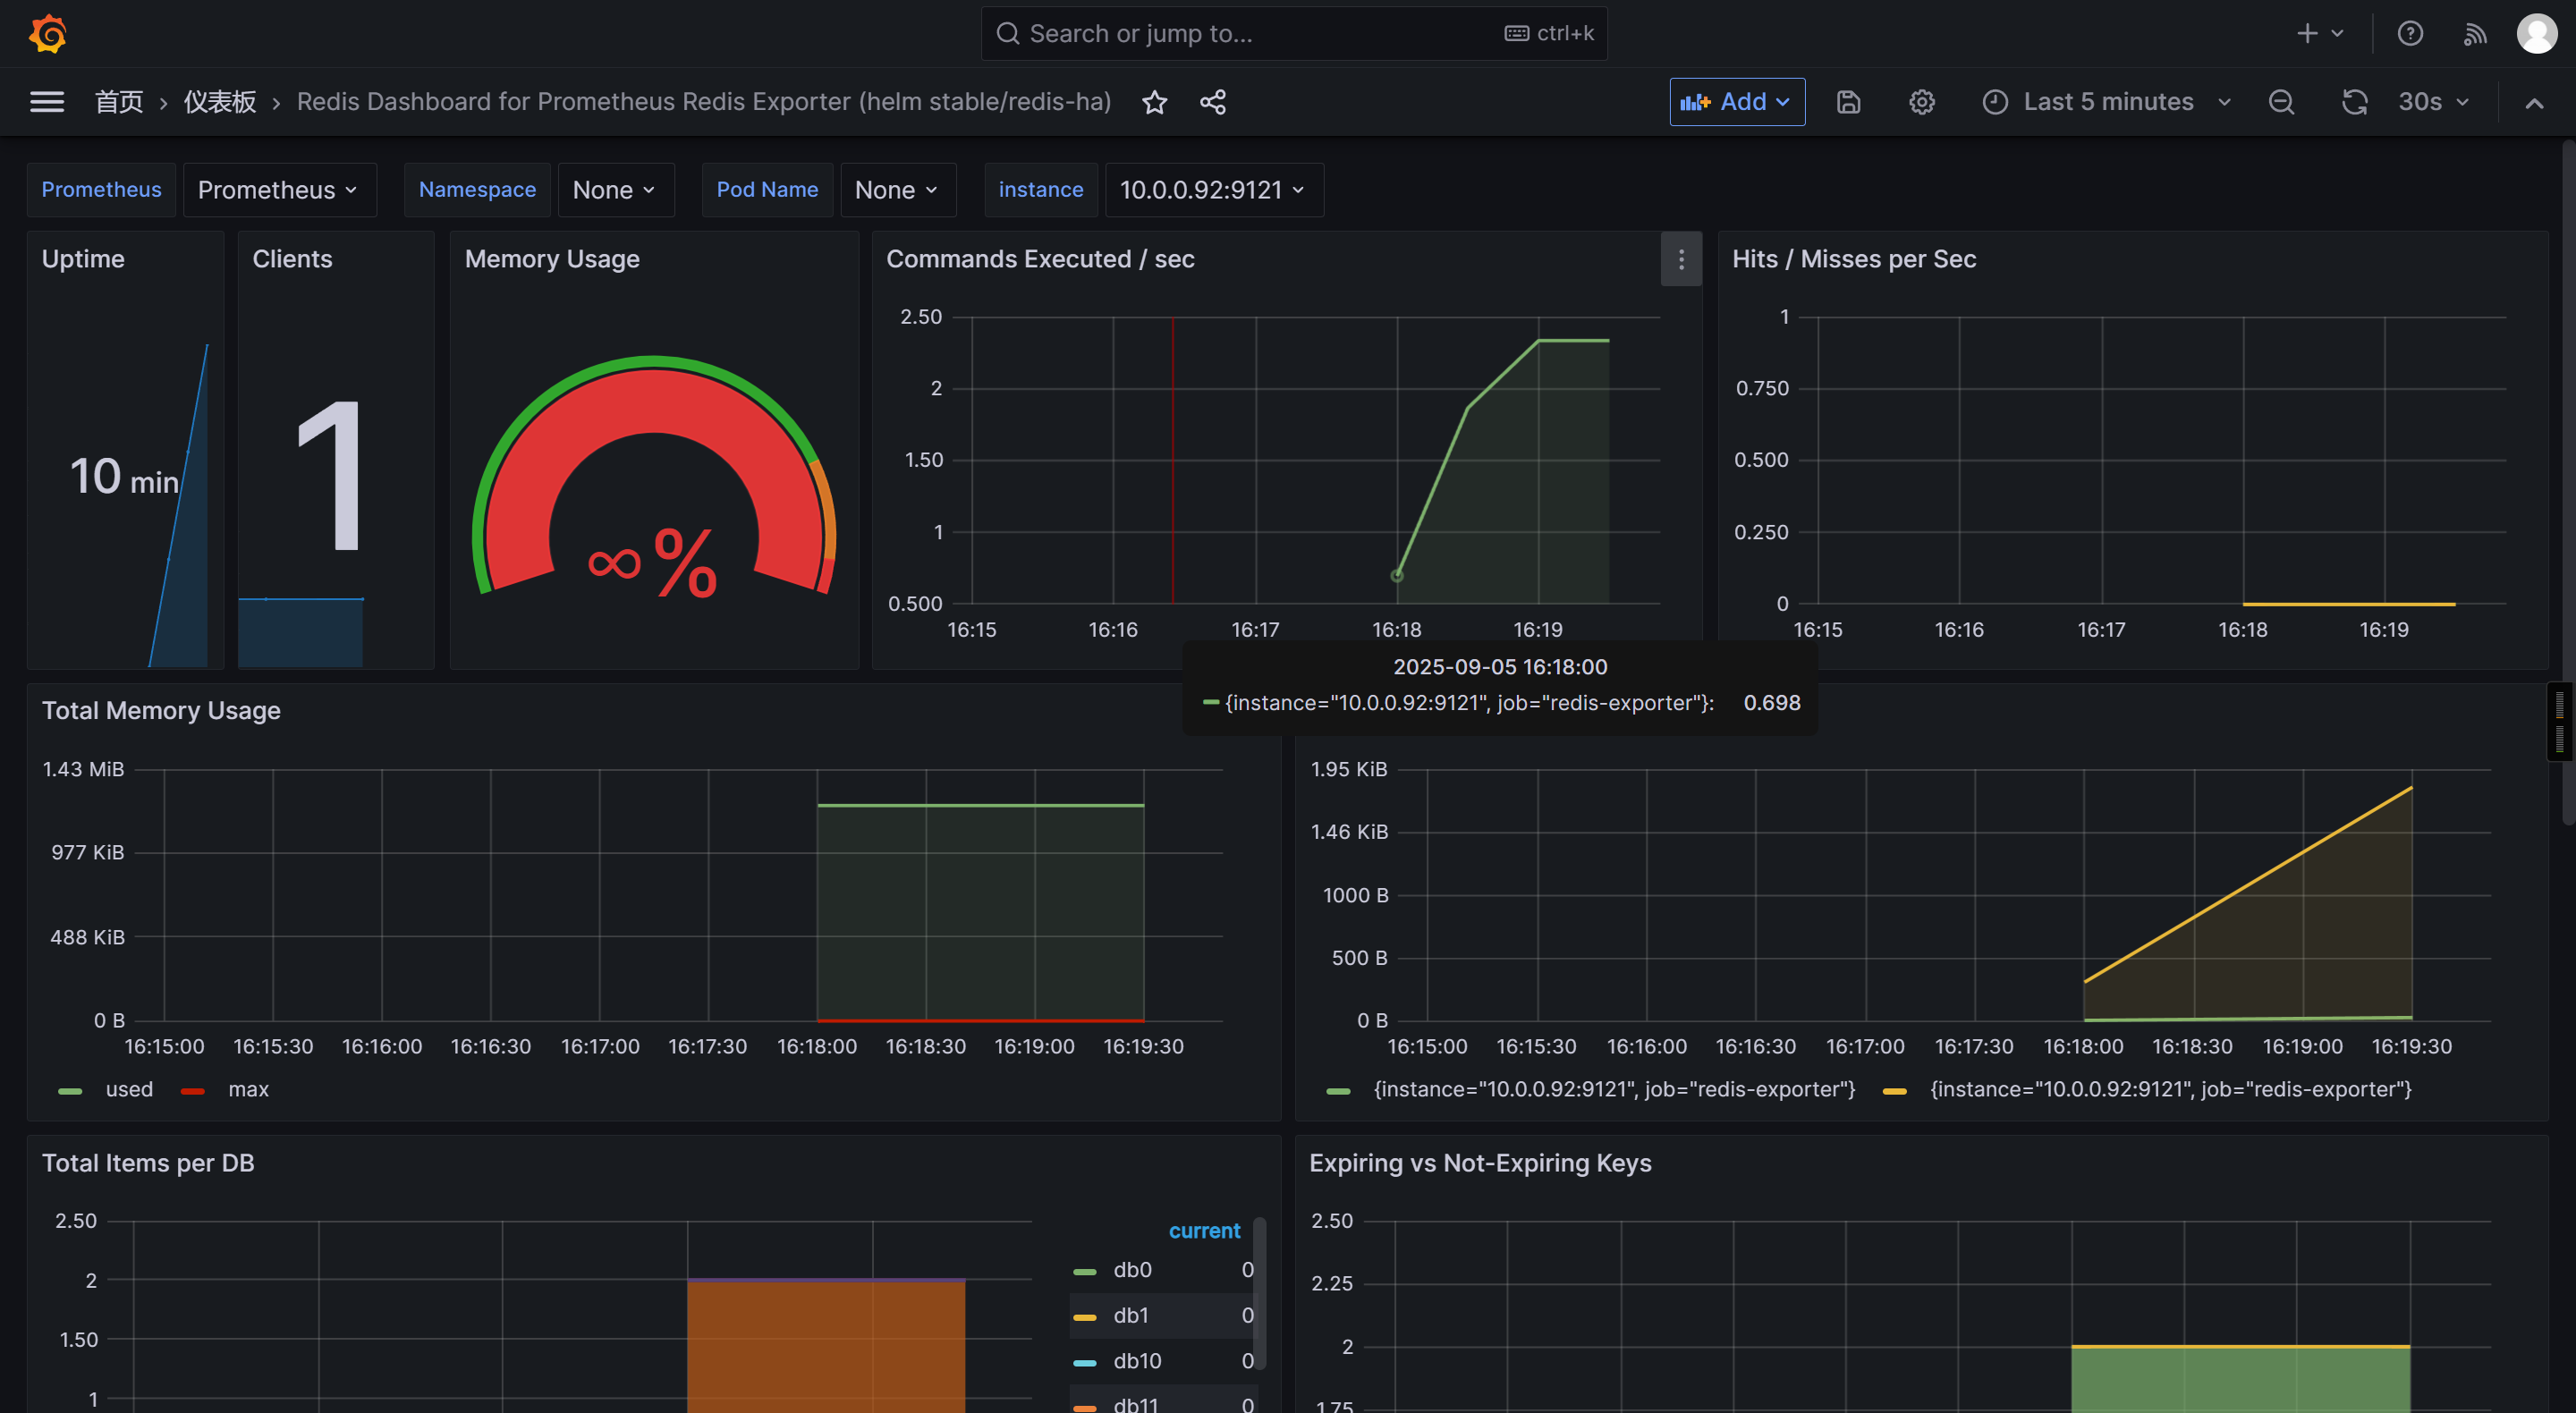Image resolution: width=2576 pixels, height=1413 pixels.
Task: Click the Grafana logo icon
Action: 47,34
